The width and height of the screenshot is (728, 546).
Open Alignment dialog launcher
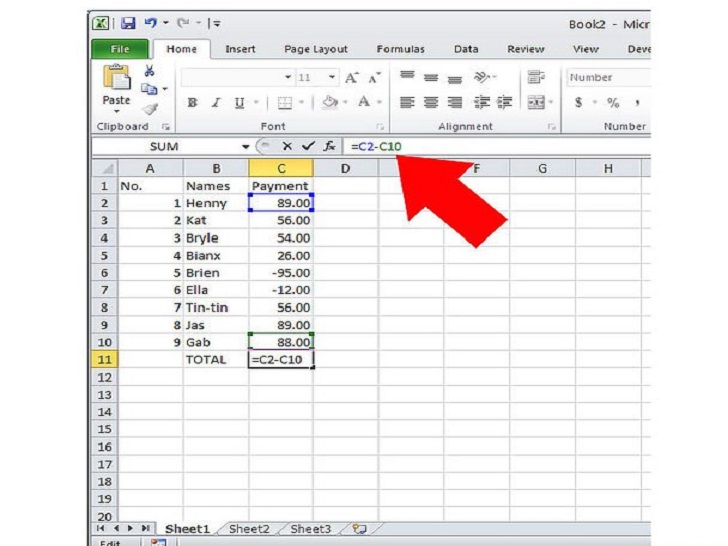click(x=552, y=126)
